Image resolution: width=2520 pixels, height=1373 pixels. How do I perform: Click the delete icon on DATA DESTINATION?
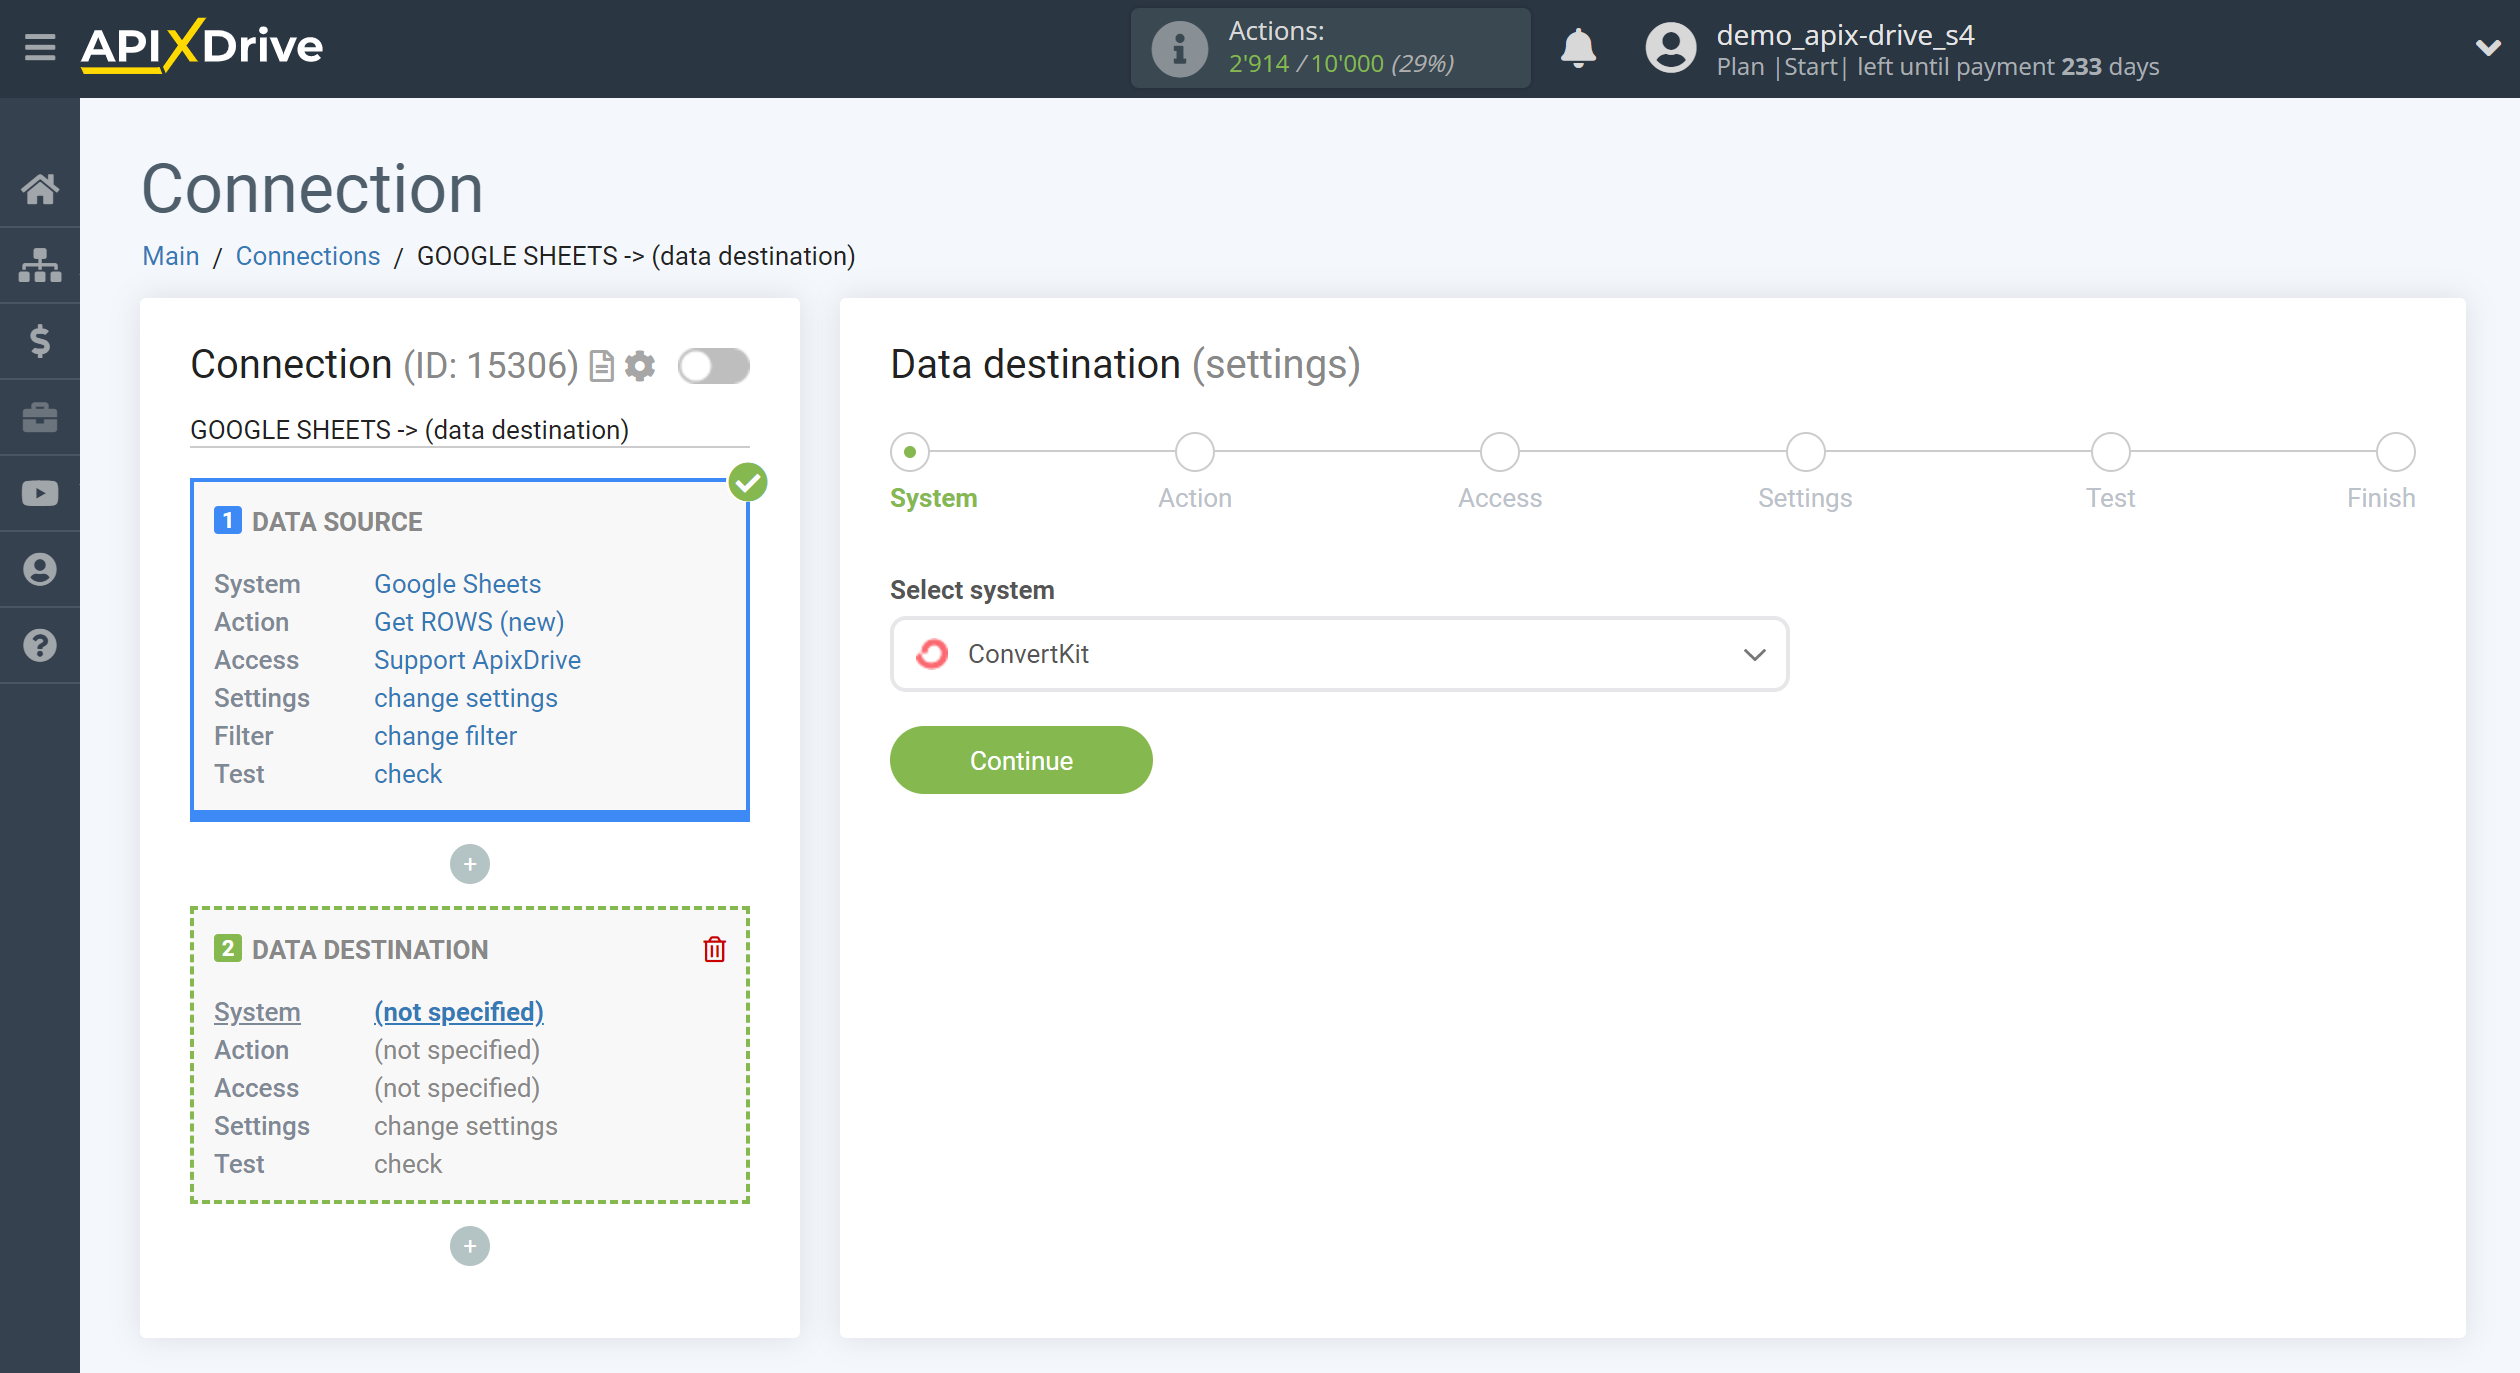point(715,950)
